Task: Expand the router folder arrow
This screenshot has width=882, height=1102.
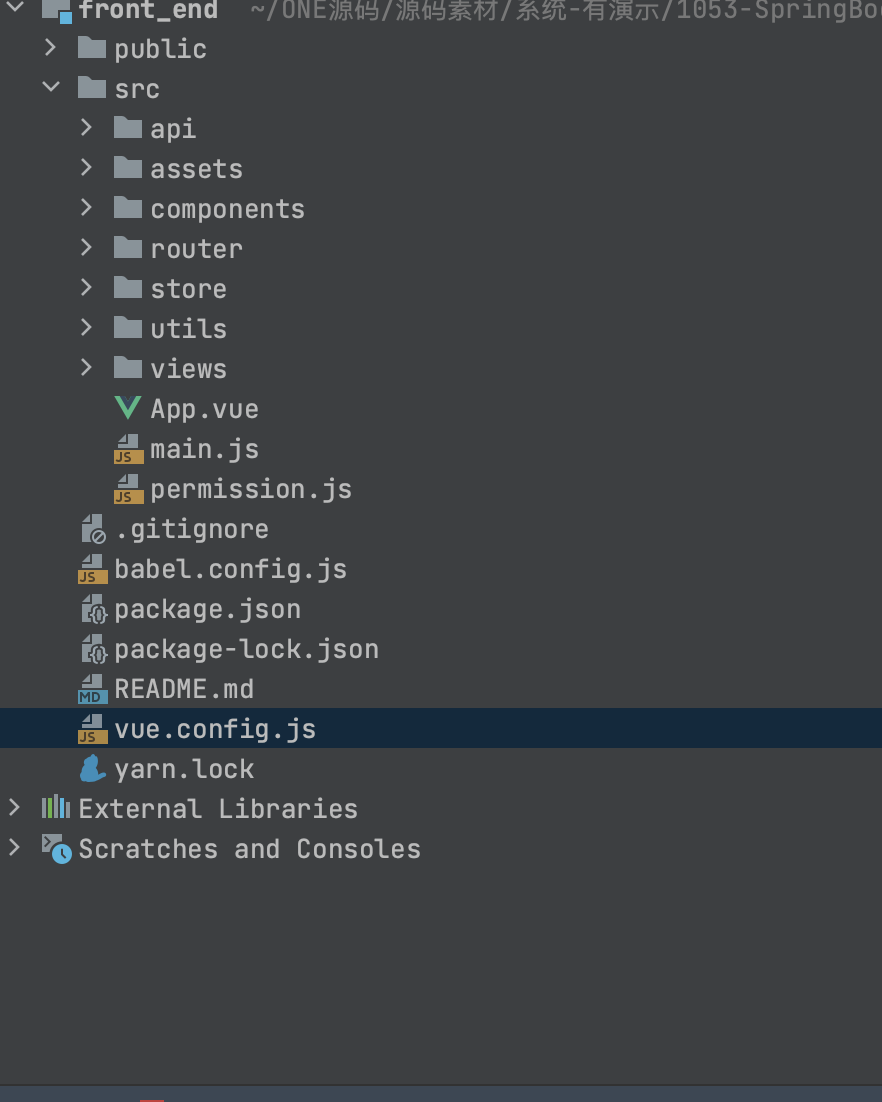Action: pos(86,247)
